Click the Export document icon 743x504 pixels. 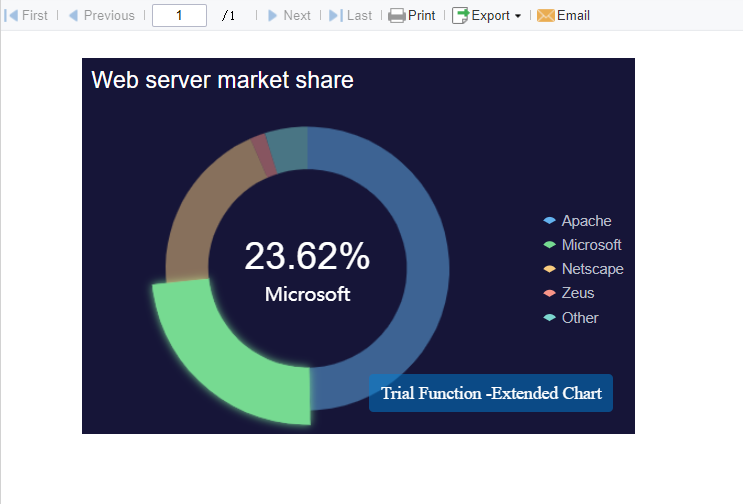pyautogui.click(x=460, y=16)
